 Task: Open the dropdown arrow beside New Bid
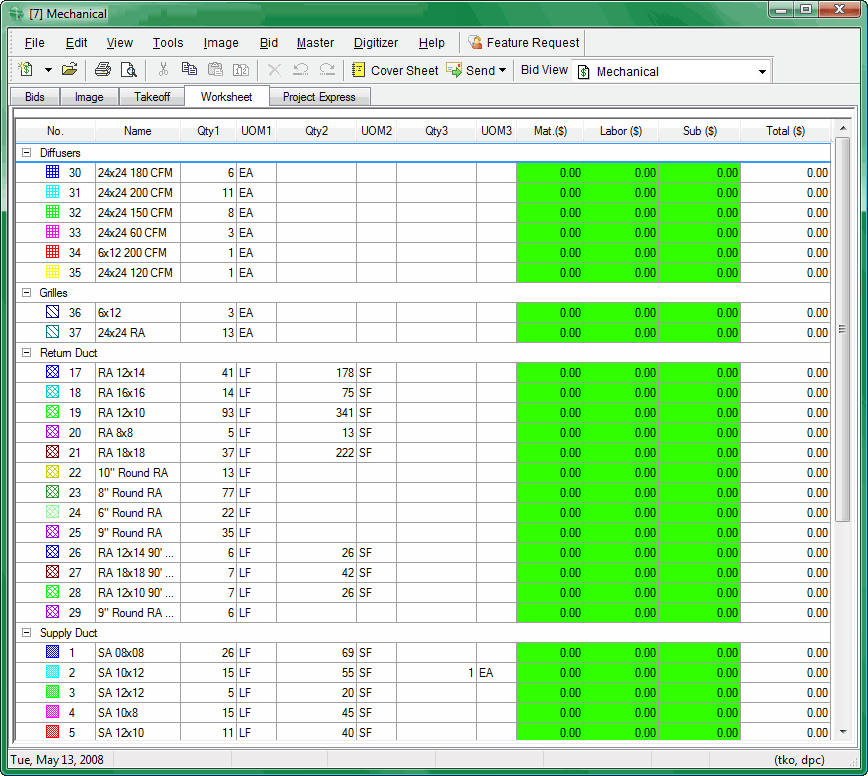pos(48,70)
